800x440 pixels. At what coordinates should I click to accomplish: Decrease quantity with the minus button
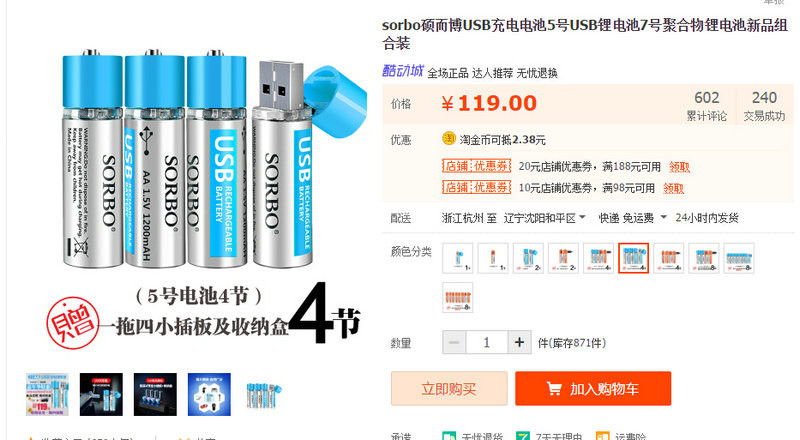click(454, 343)
